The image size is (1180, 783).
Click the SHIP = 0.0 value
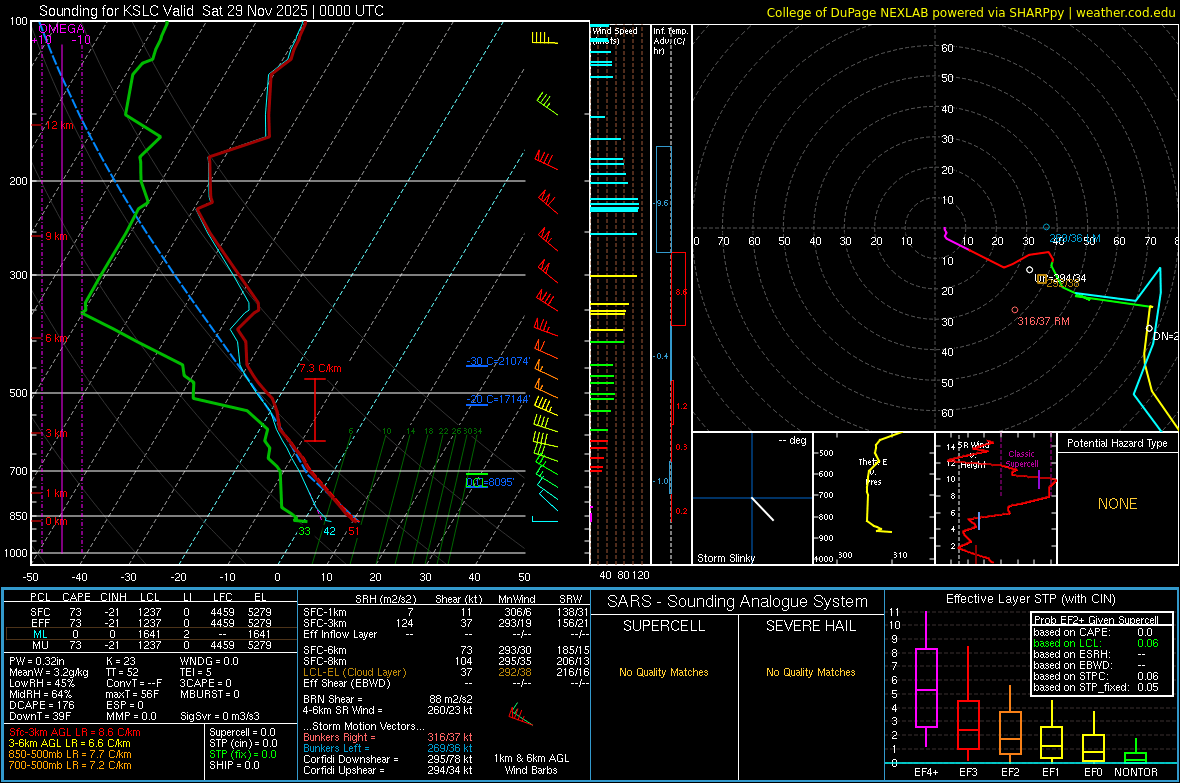234,765
